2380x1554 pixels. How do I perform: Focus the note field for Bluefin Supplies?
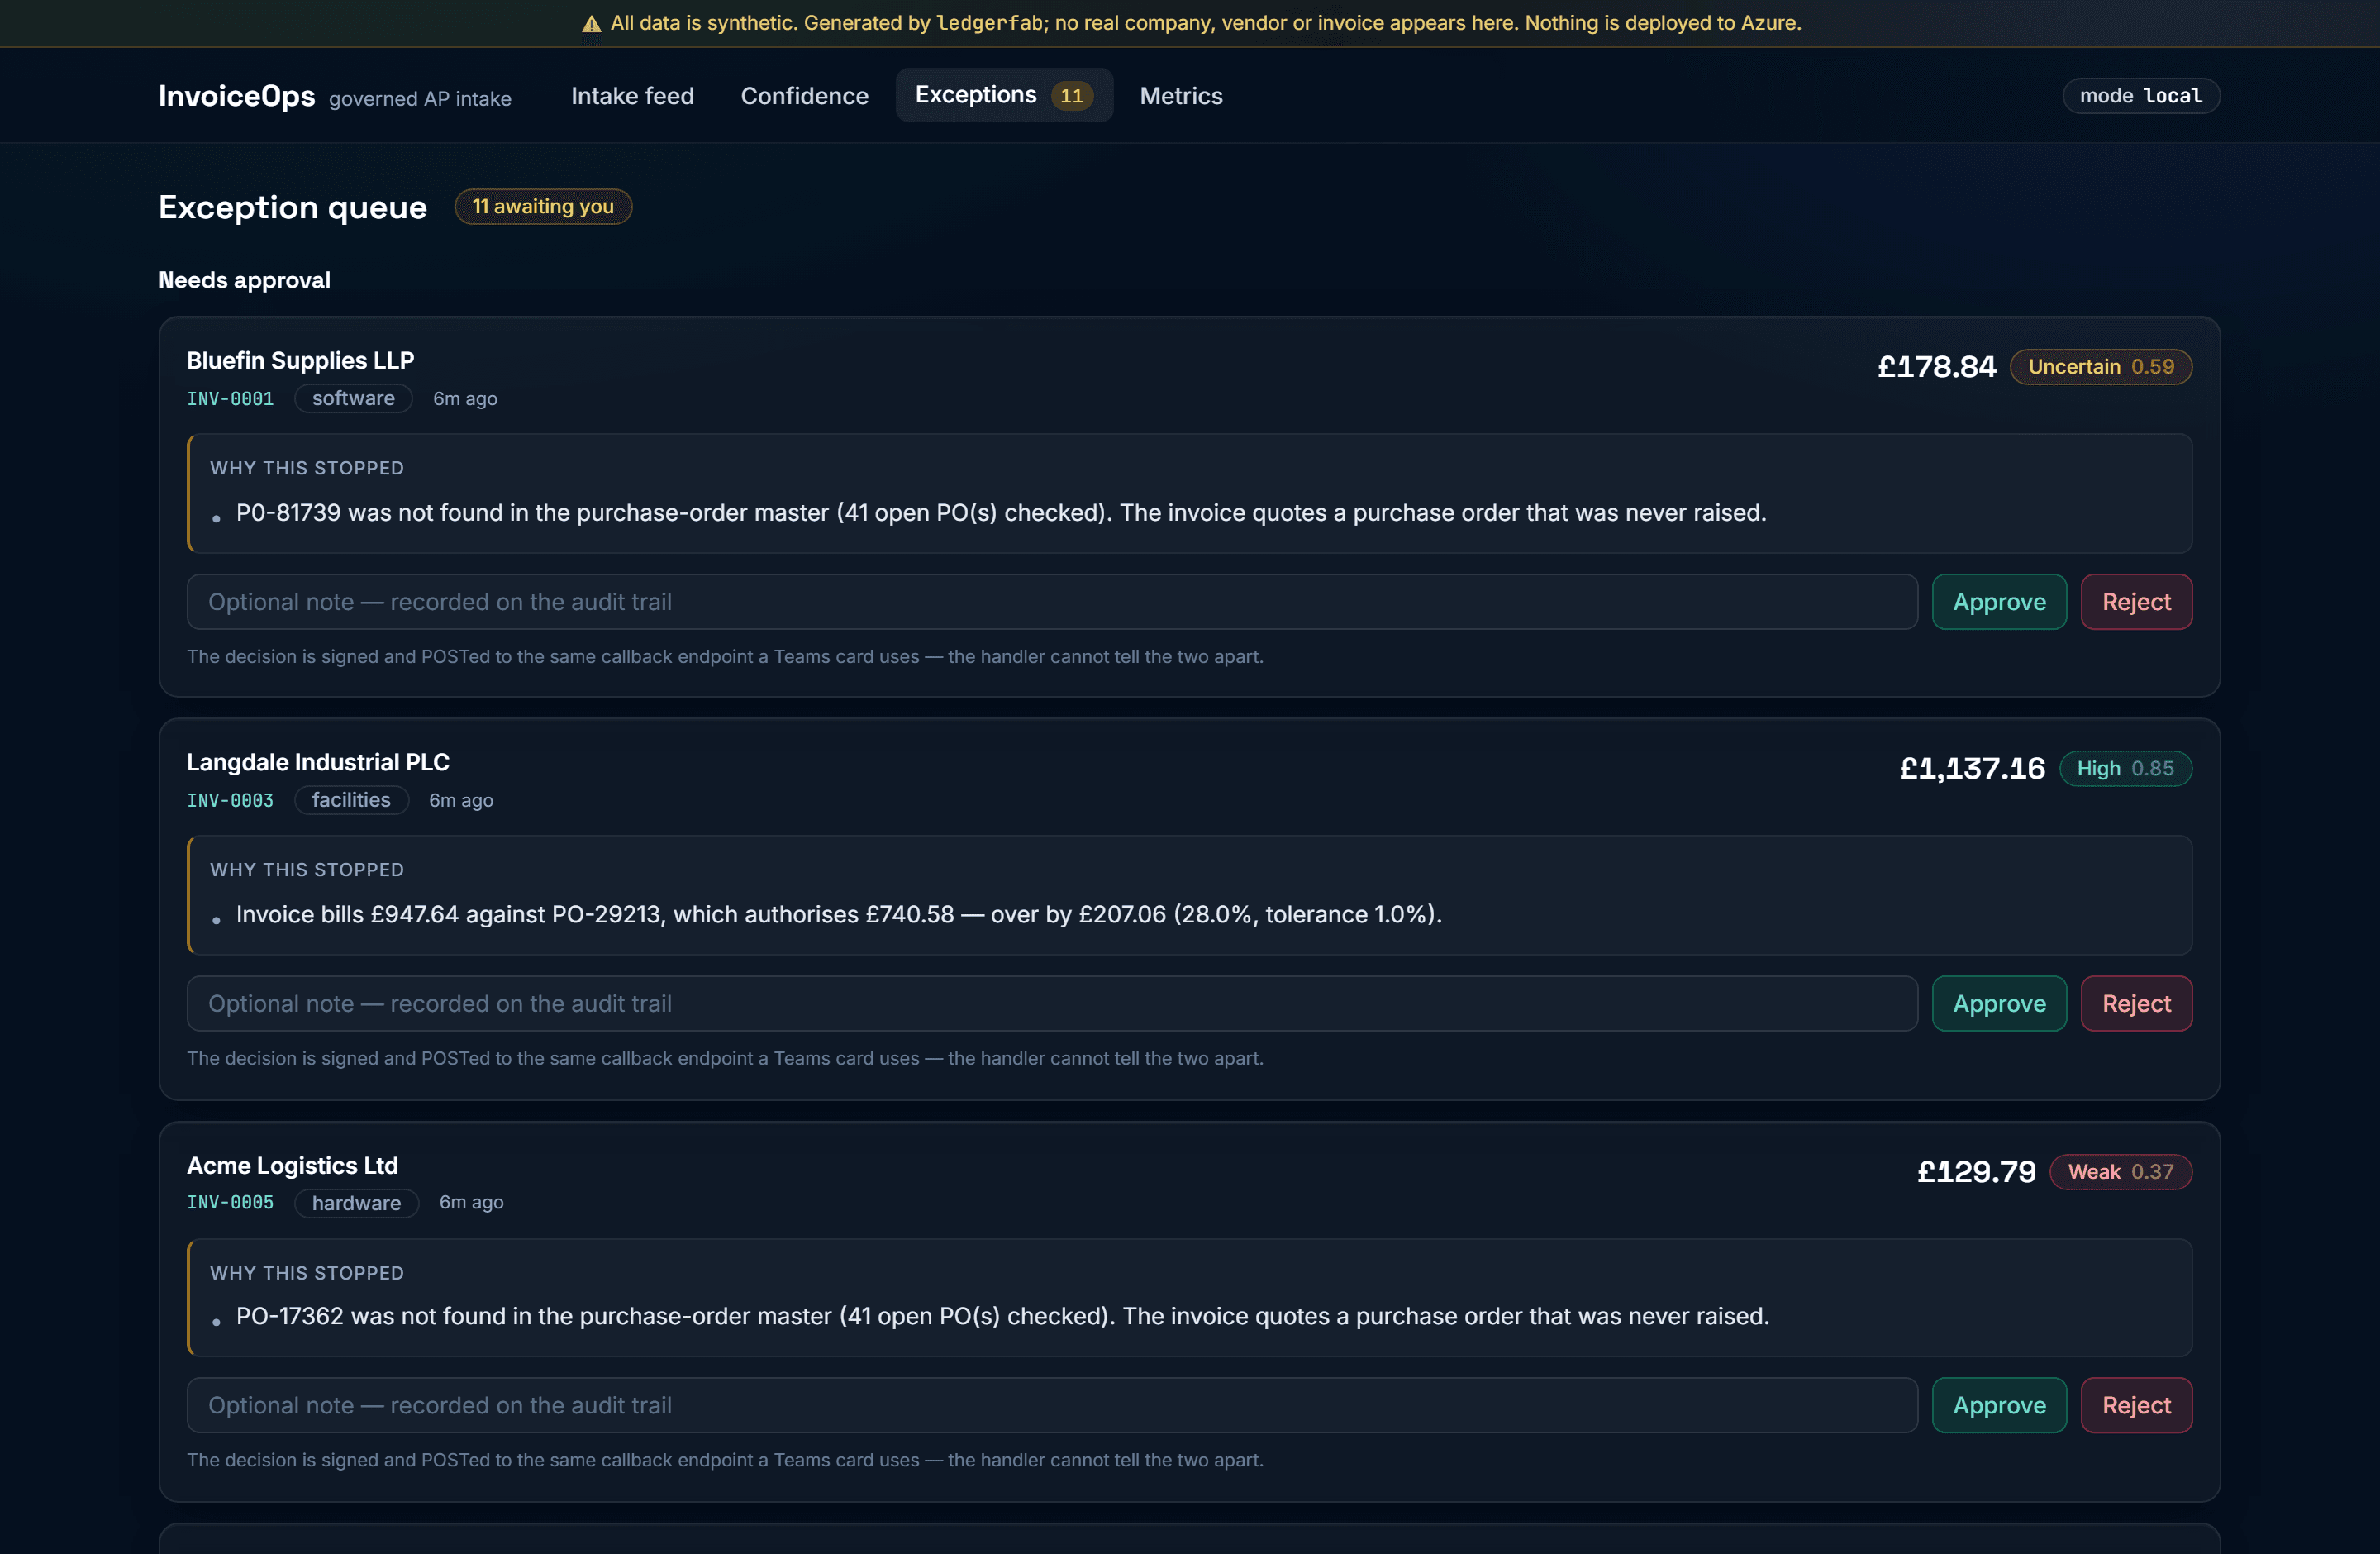1052,602
